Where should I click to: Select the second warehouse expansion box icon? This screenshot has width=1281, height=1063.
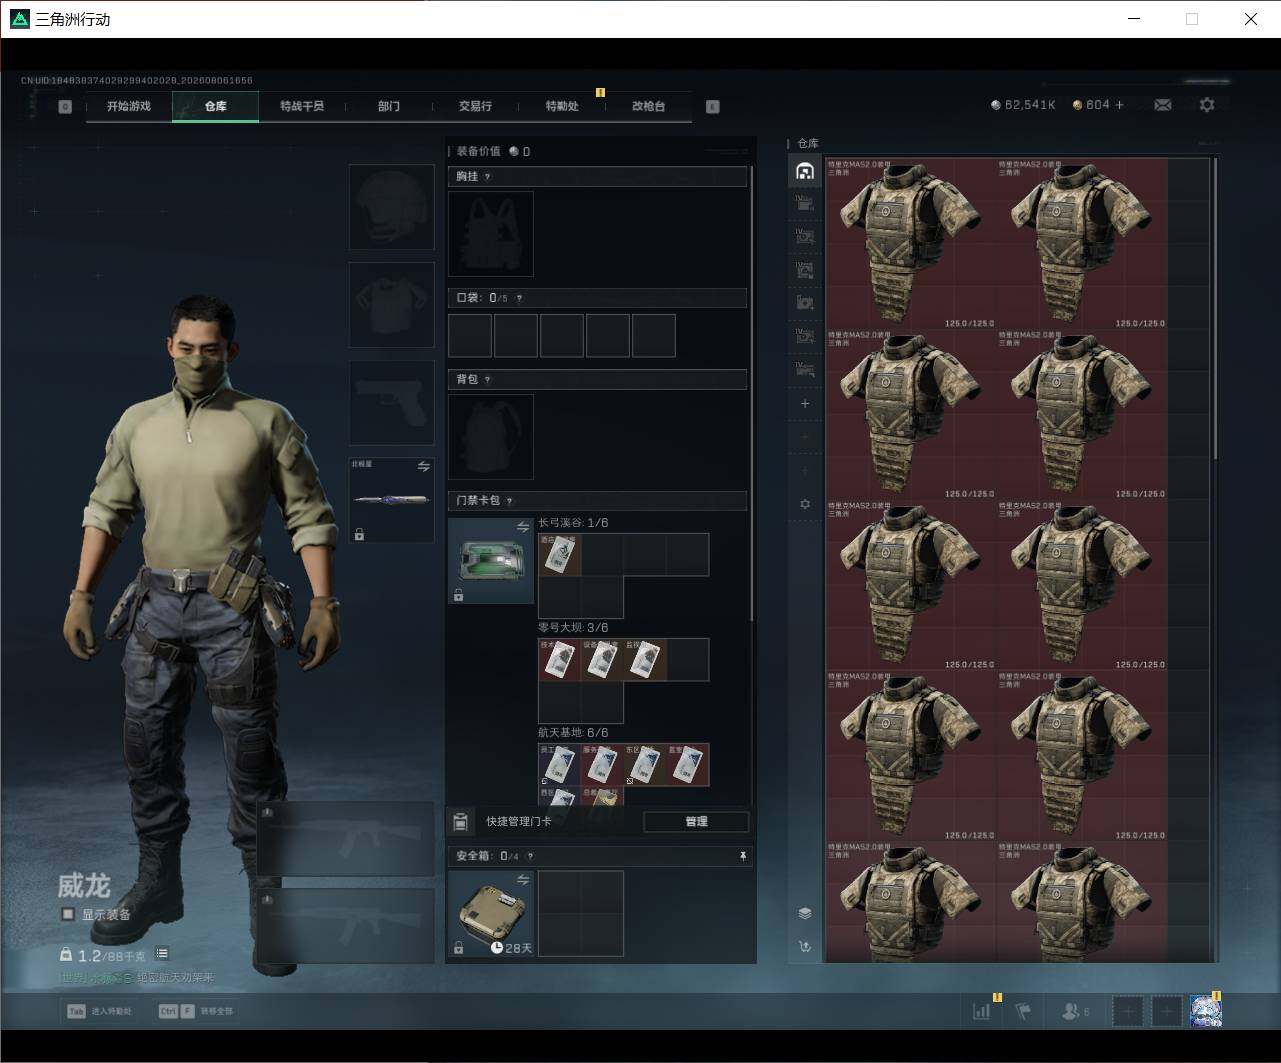(805, 237)
